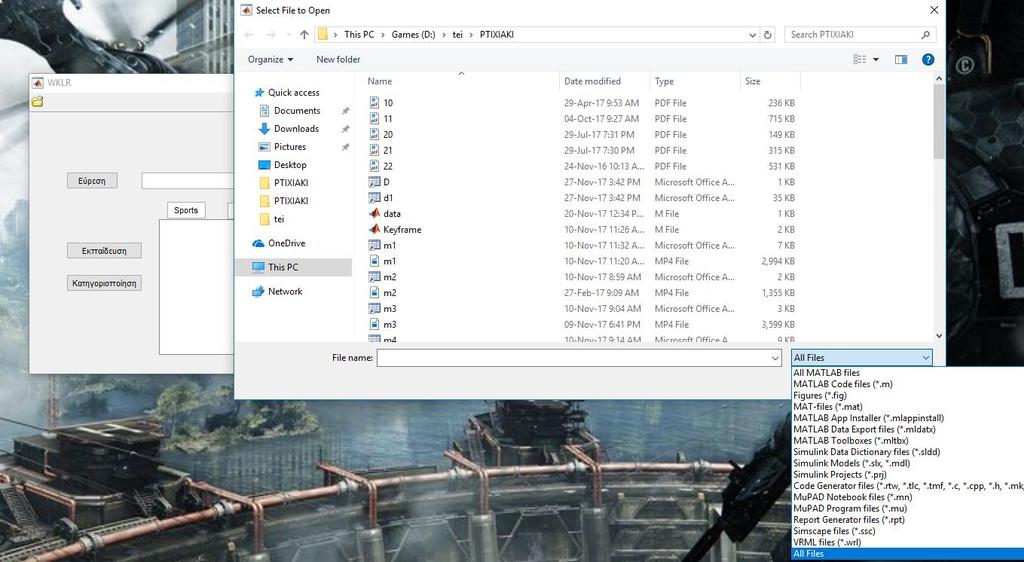Click the search magnifier icon
Screen dimensions: 1024x562
tap(925, 35)
